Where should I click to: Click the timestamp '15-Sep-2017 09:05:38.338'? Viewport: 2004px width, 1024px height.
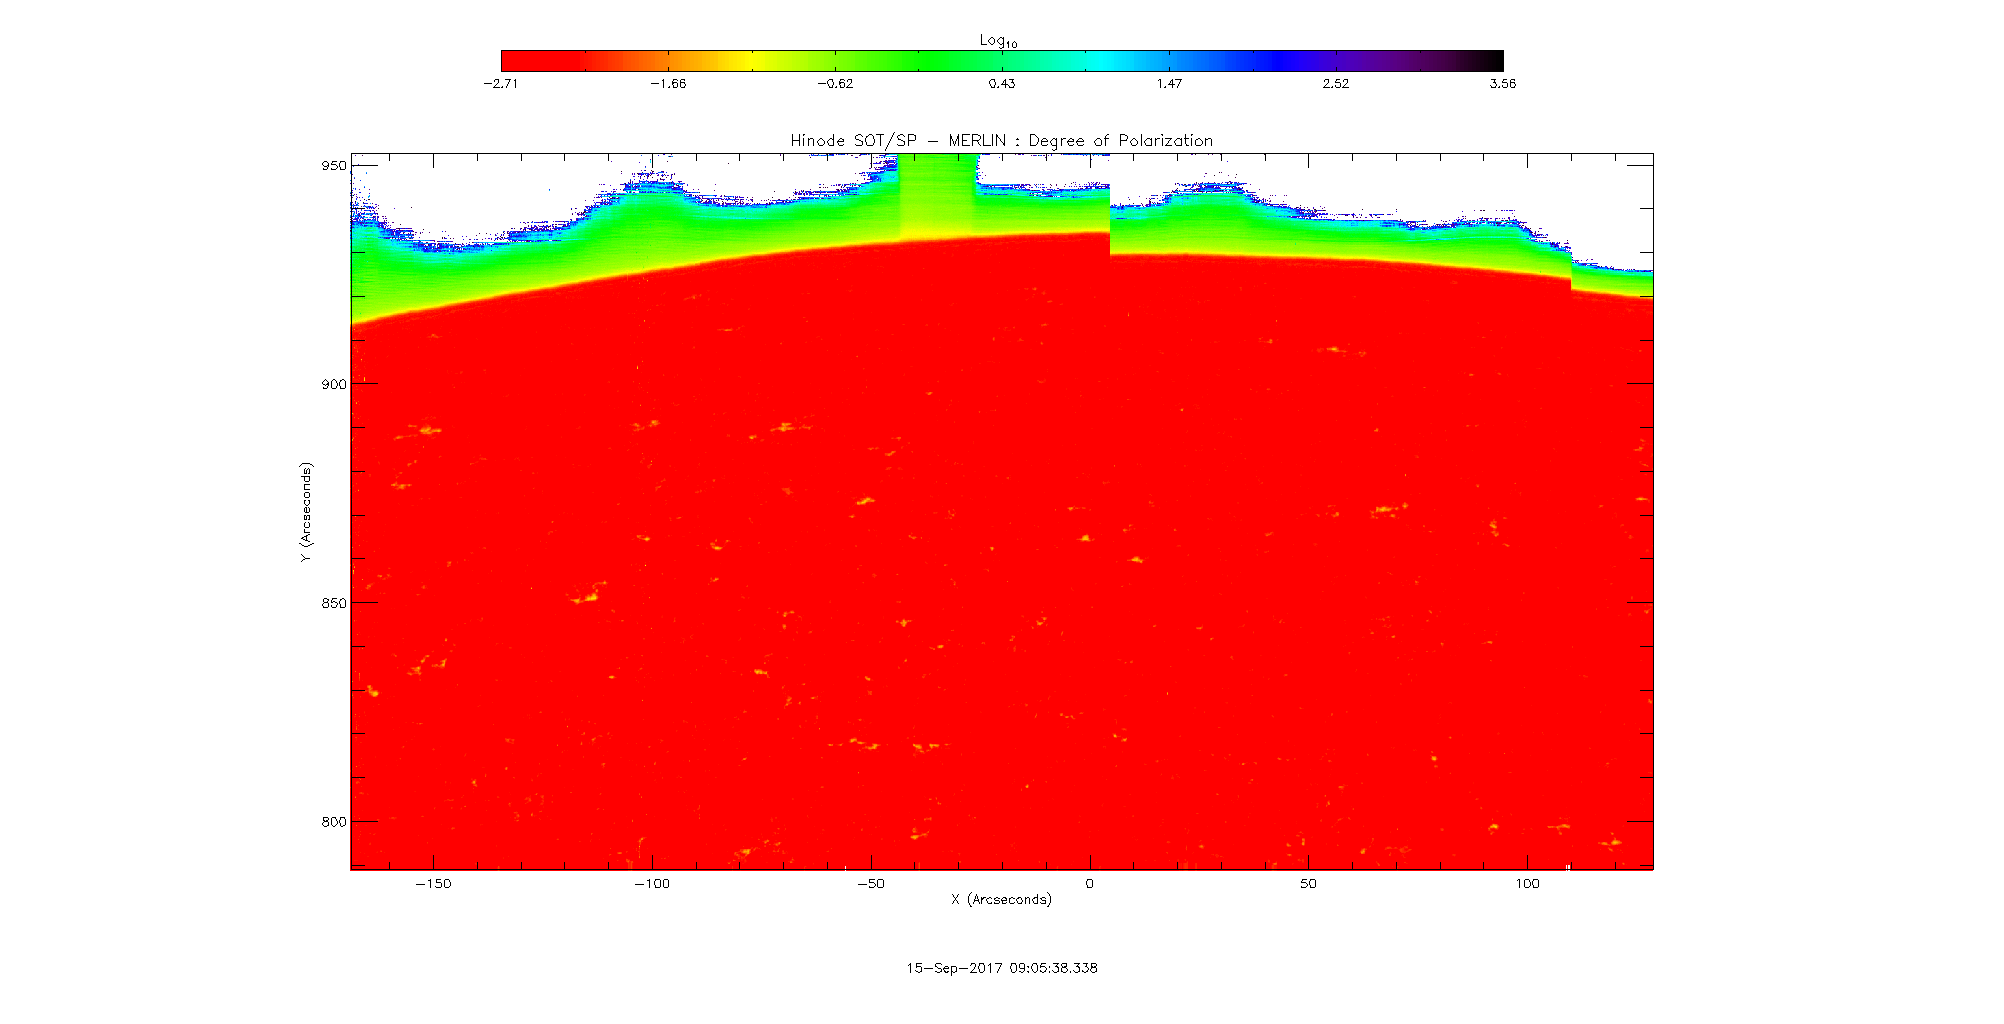[x=1001, y=968]
